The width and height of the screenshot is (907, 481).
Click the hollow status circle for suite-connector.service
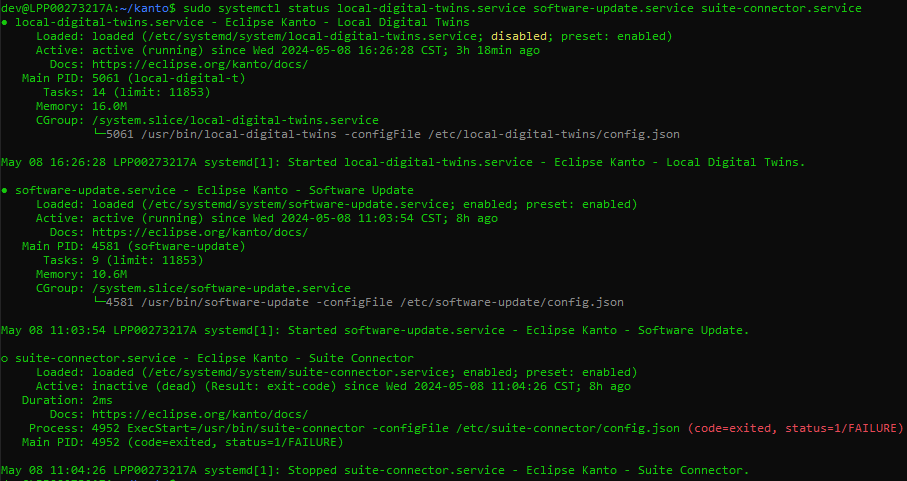tap(5, 359)
